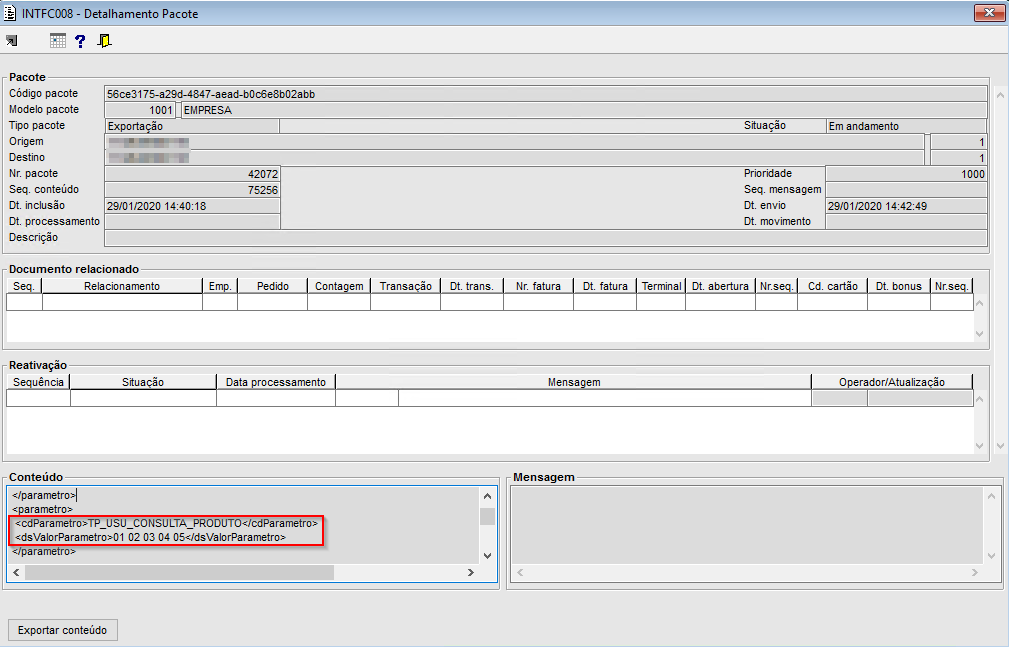Viewport: 1009px width, 647px height.
Task: Click the Sequência column header in Reativação
Action: coord(39,382)
